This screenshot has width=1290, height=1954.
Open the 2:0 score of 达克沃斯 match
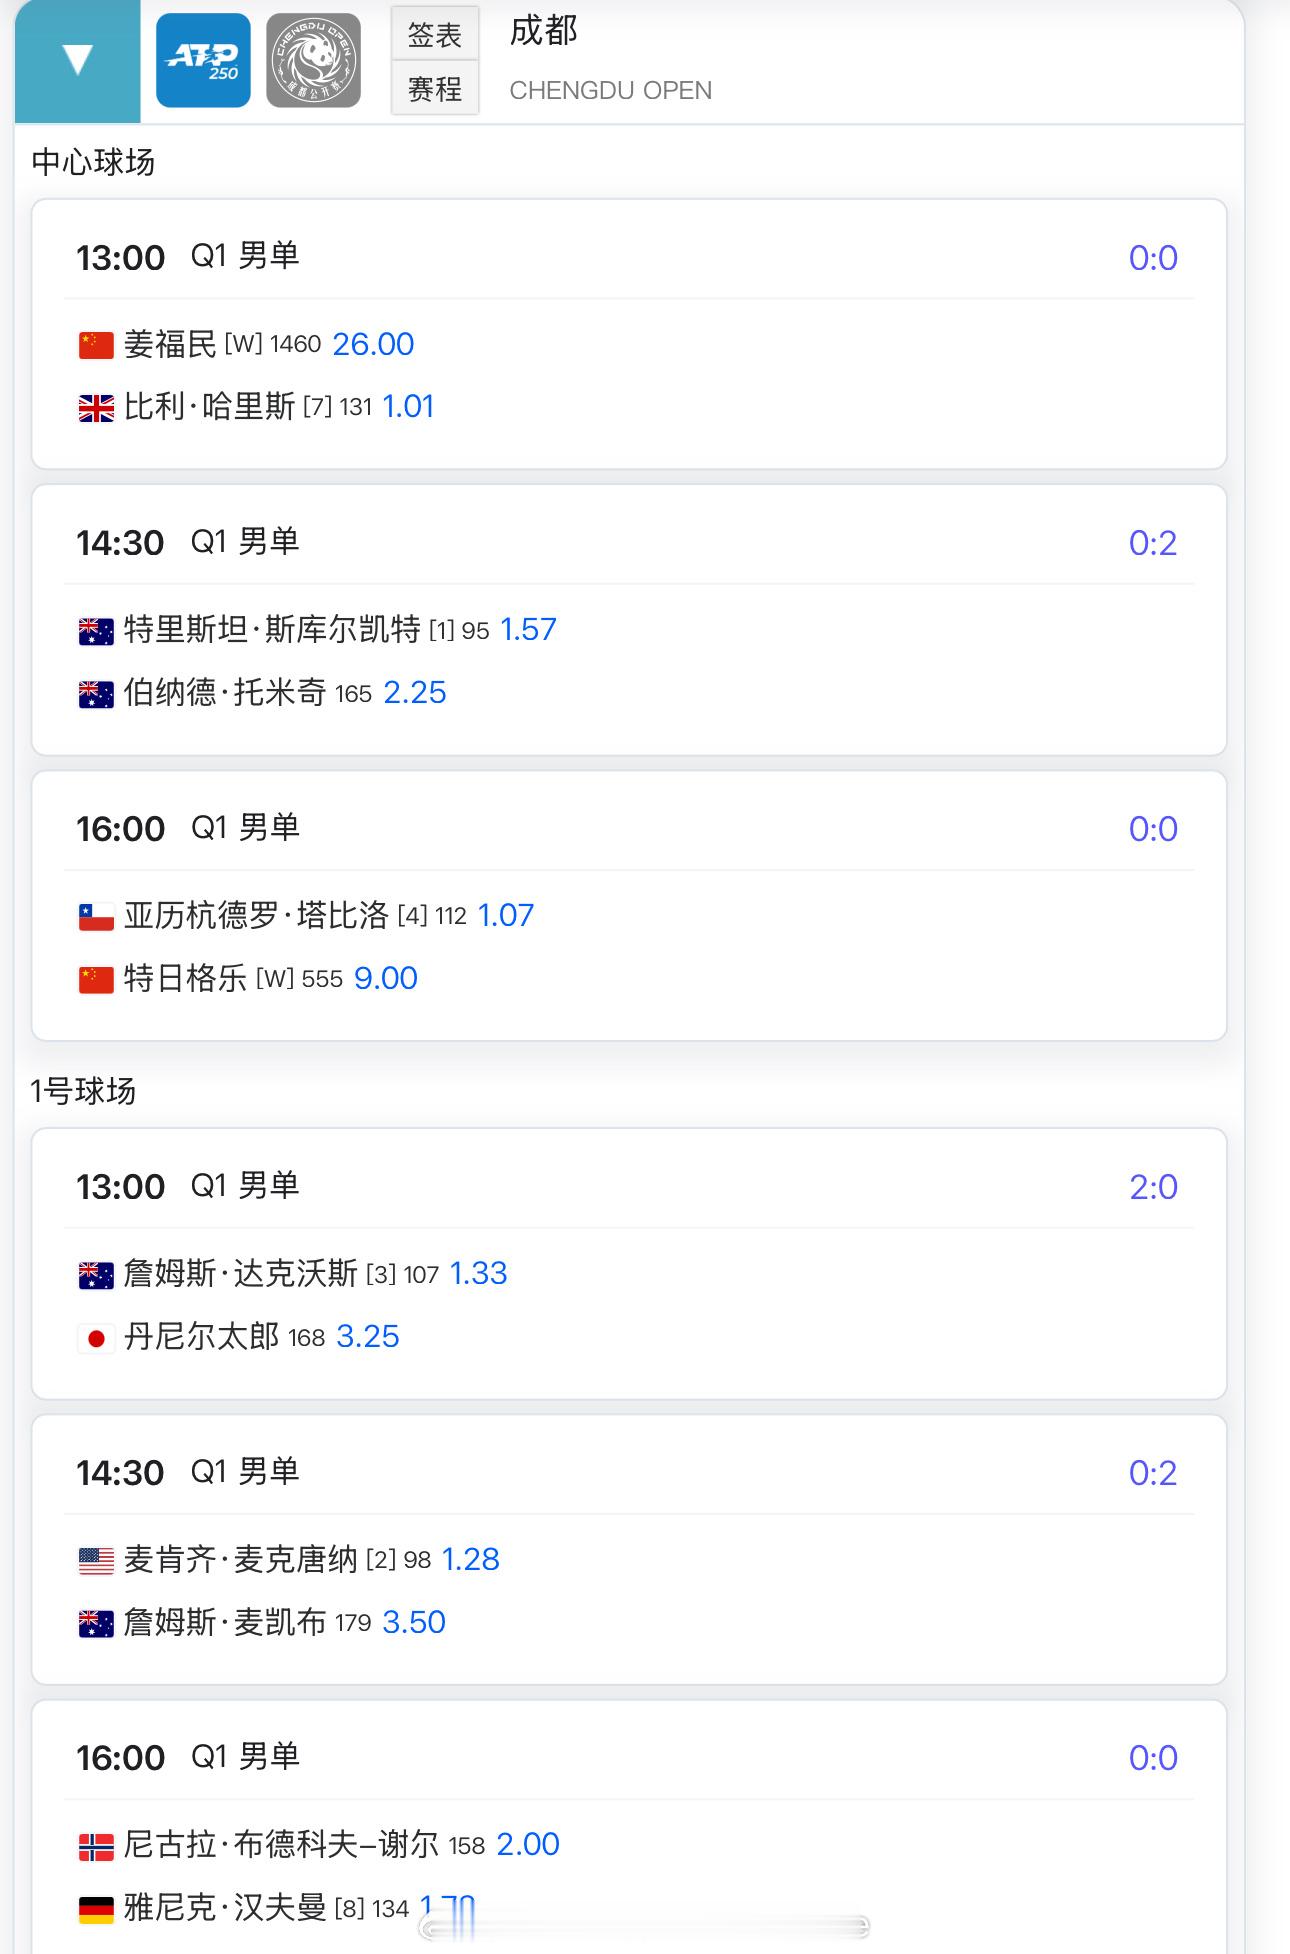tap(1153, 1187)
